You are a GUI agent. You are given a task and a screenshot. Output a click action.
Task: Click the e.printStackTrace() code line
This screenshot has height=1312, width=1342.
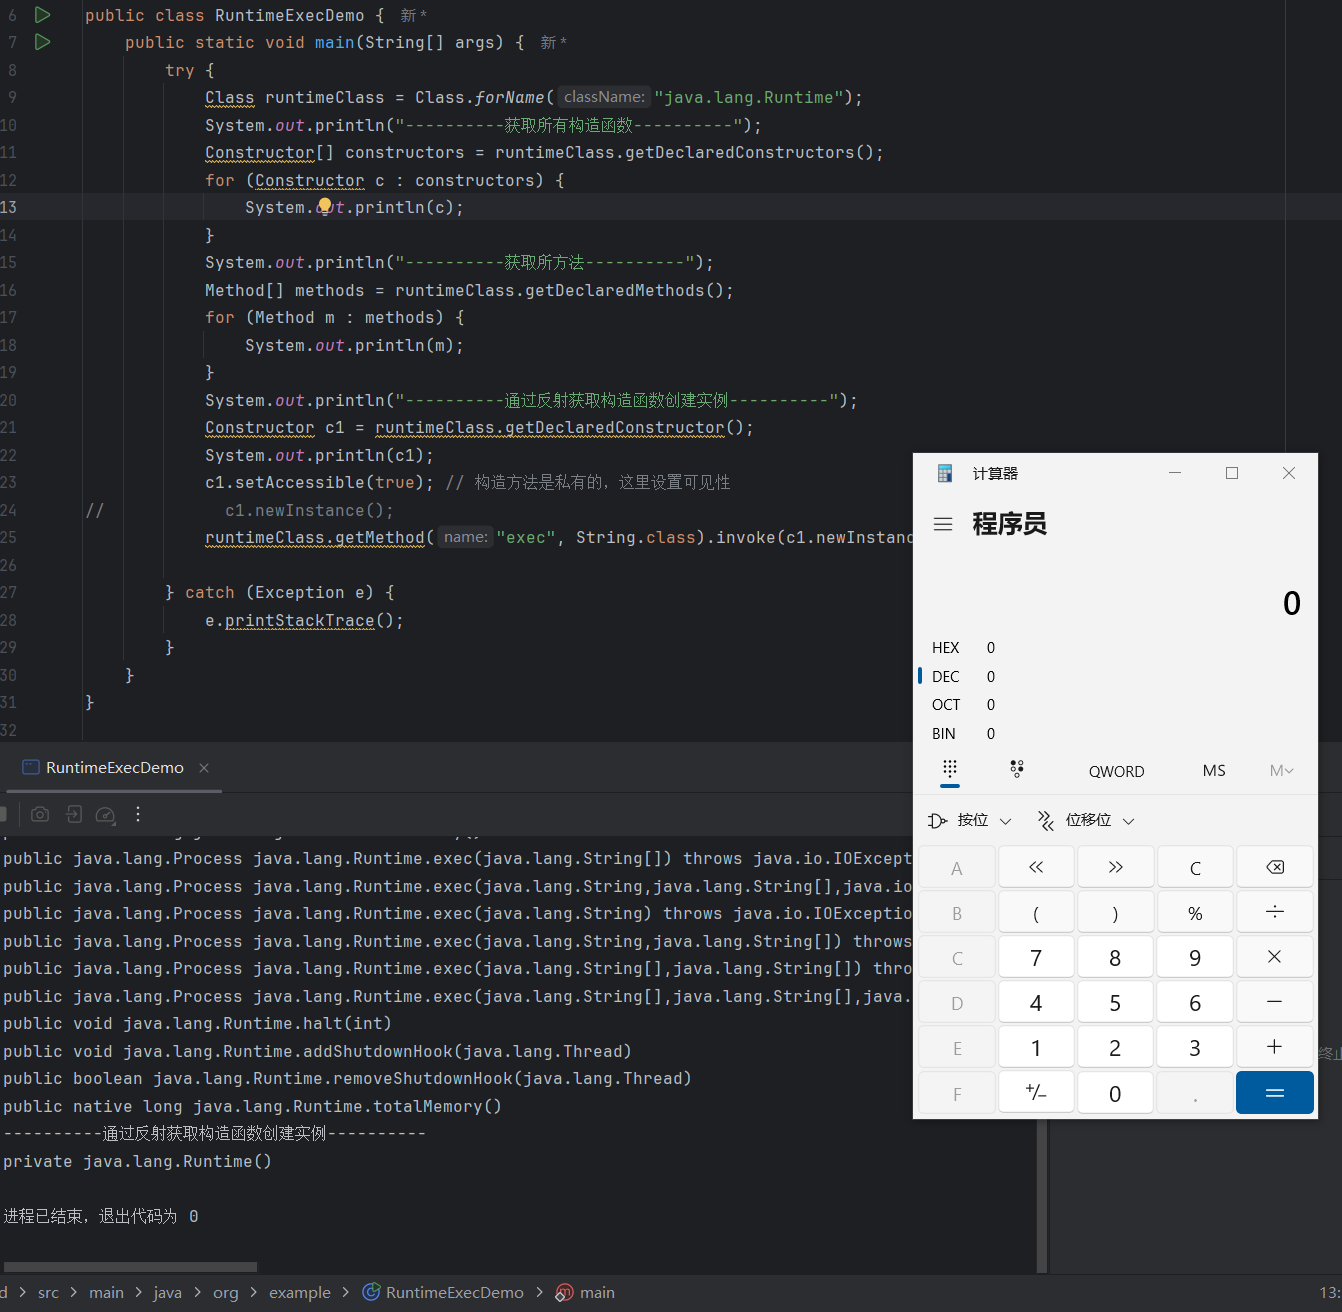pyautogui.click(x=304, y=620)
